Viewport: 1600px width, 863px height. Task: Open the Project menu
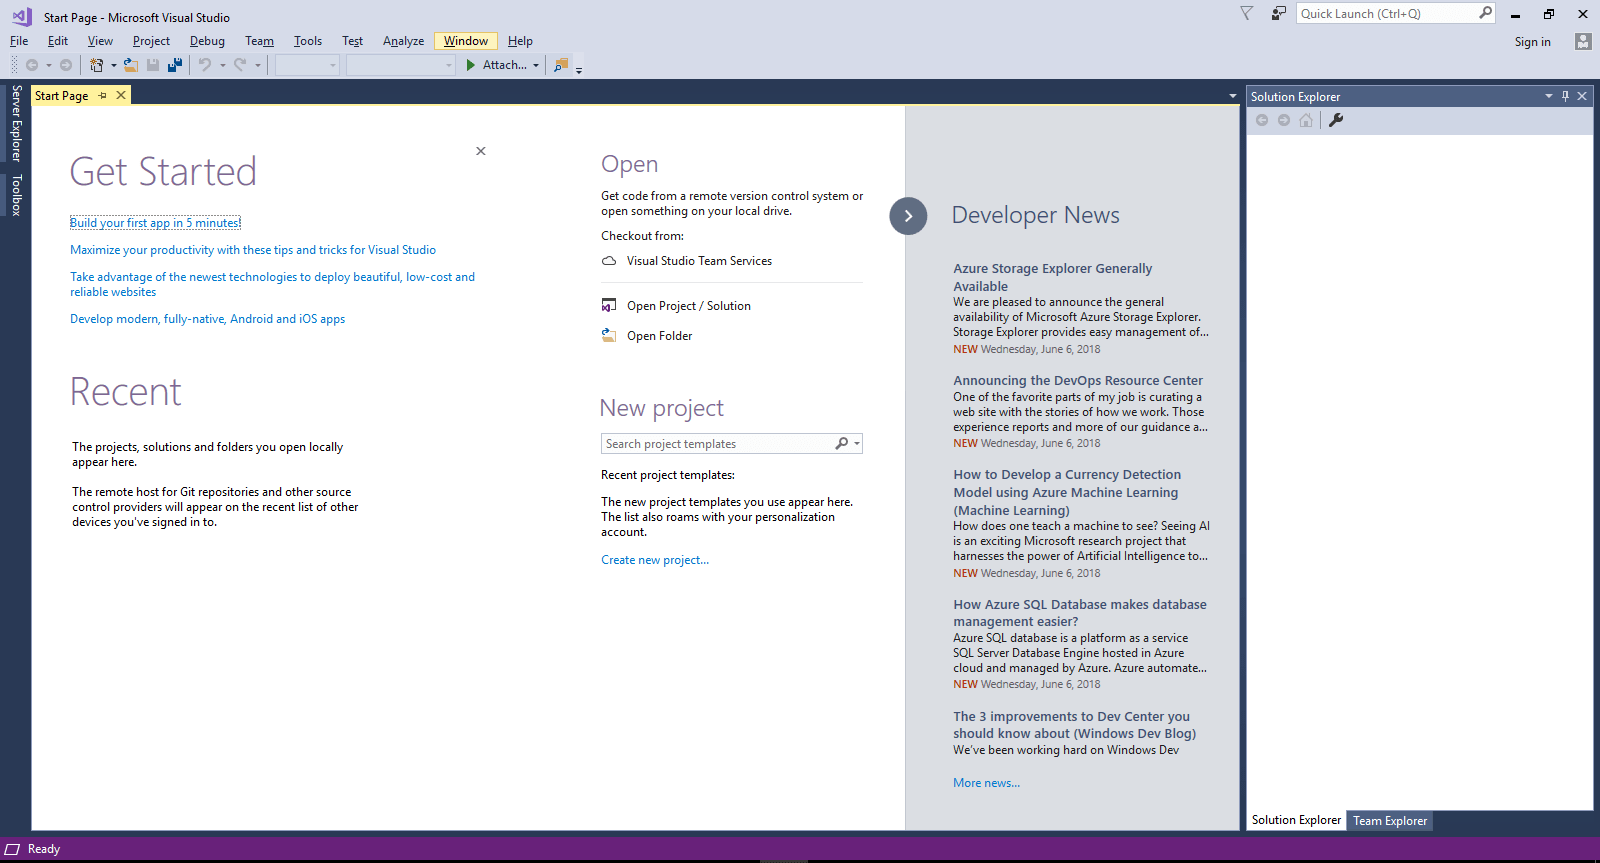click(x=151, y=41)
